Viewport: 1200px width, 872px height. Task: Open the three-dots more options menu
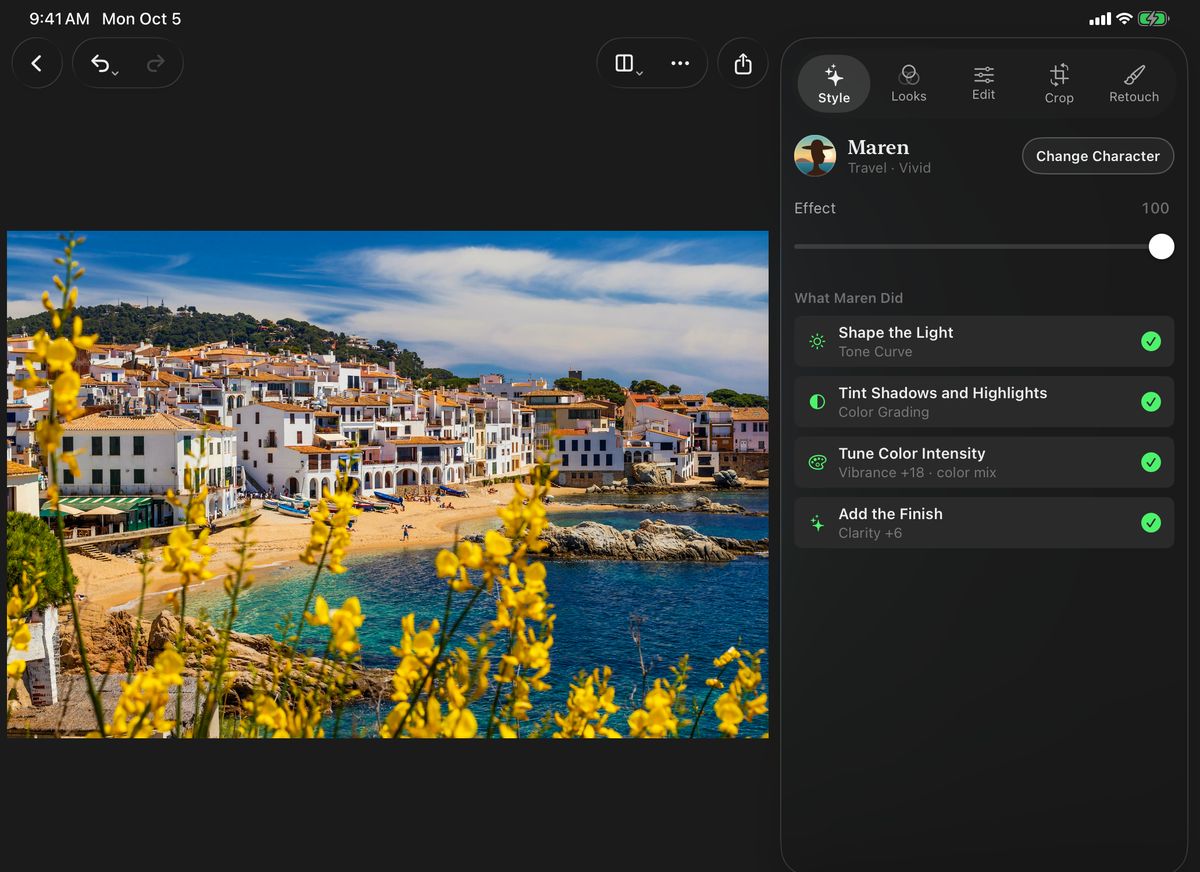(x=680, y=63)
